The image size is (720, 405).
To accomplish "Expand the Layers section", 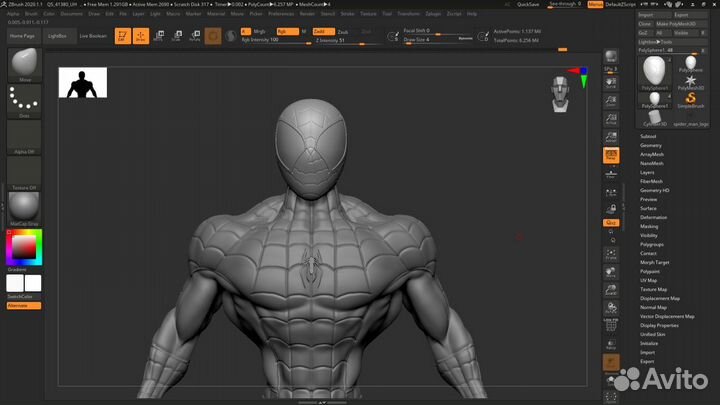I will click(x=647, y=172).
